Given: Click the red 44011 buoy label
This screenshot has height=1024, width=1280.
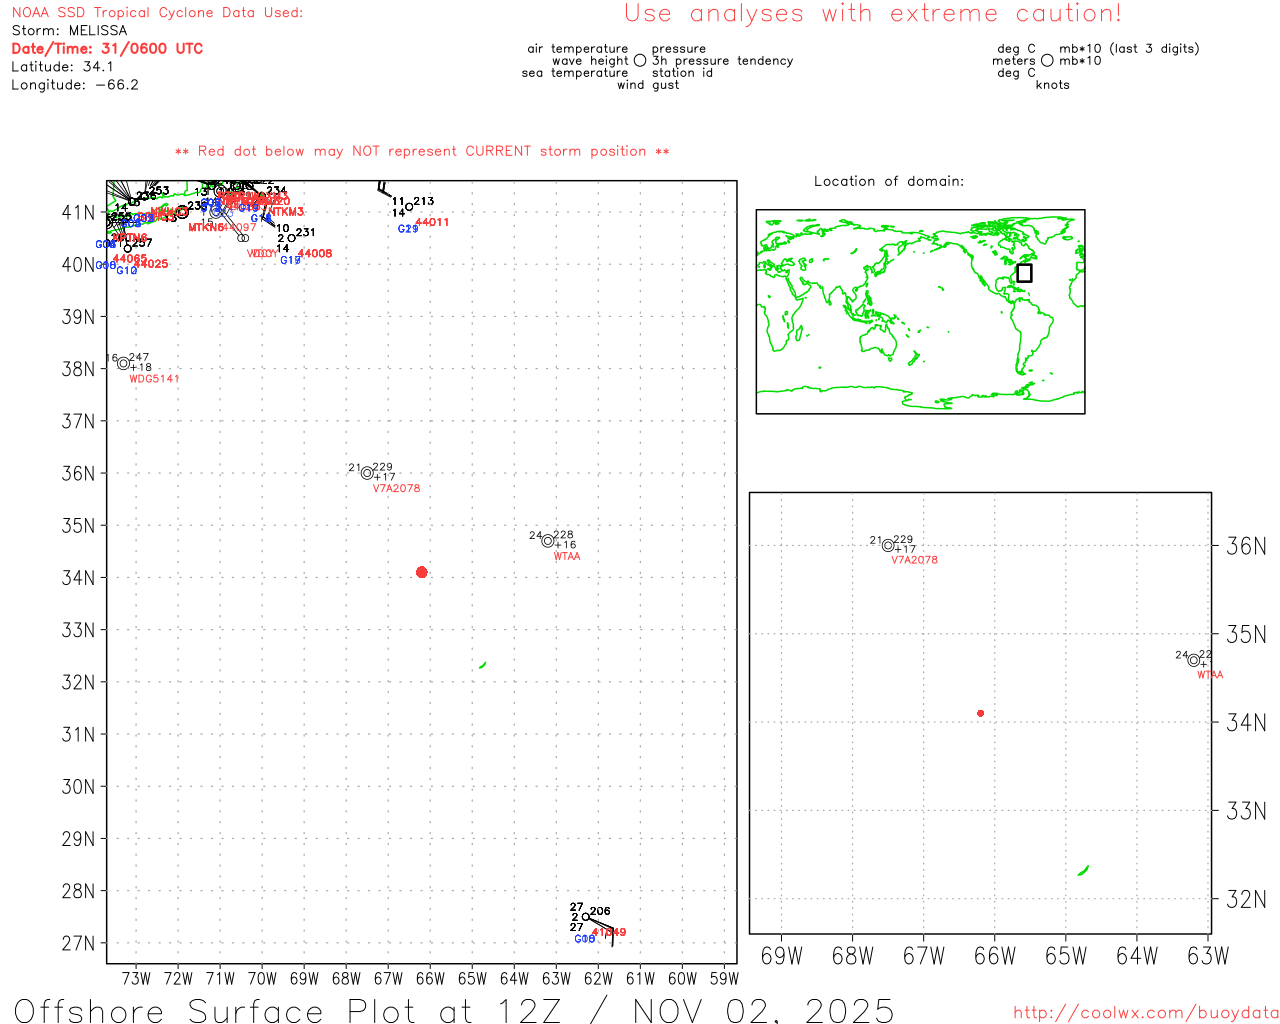Looking at the screenshot, I should [x=432, y=222].
